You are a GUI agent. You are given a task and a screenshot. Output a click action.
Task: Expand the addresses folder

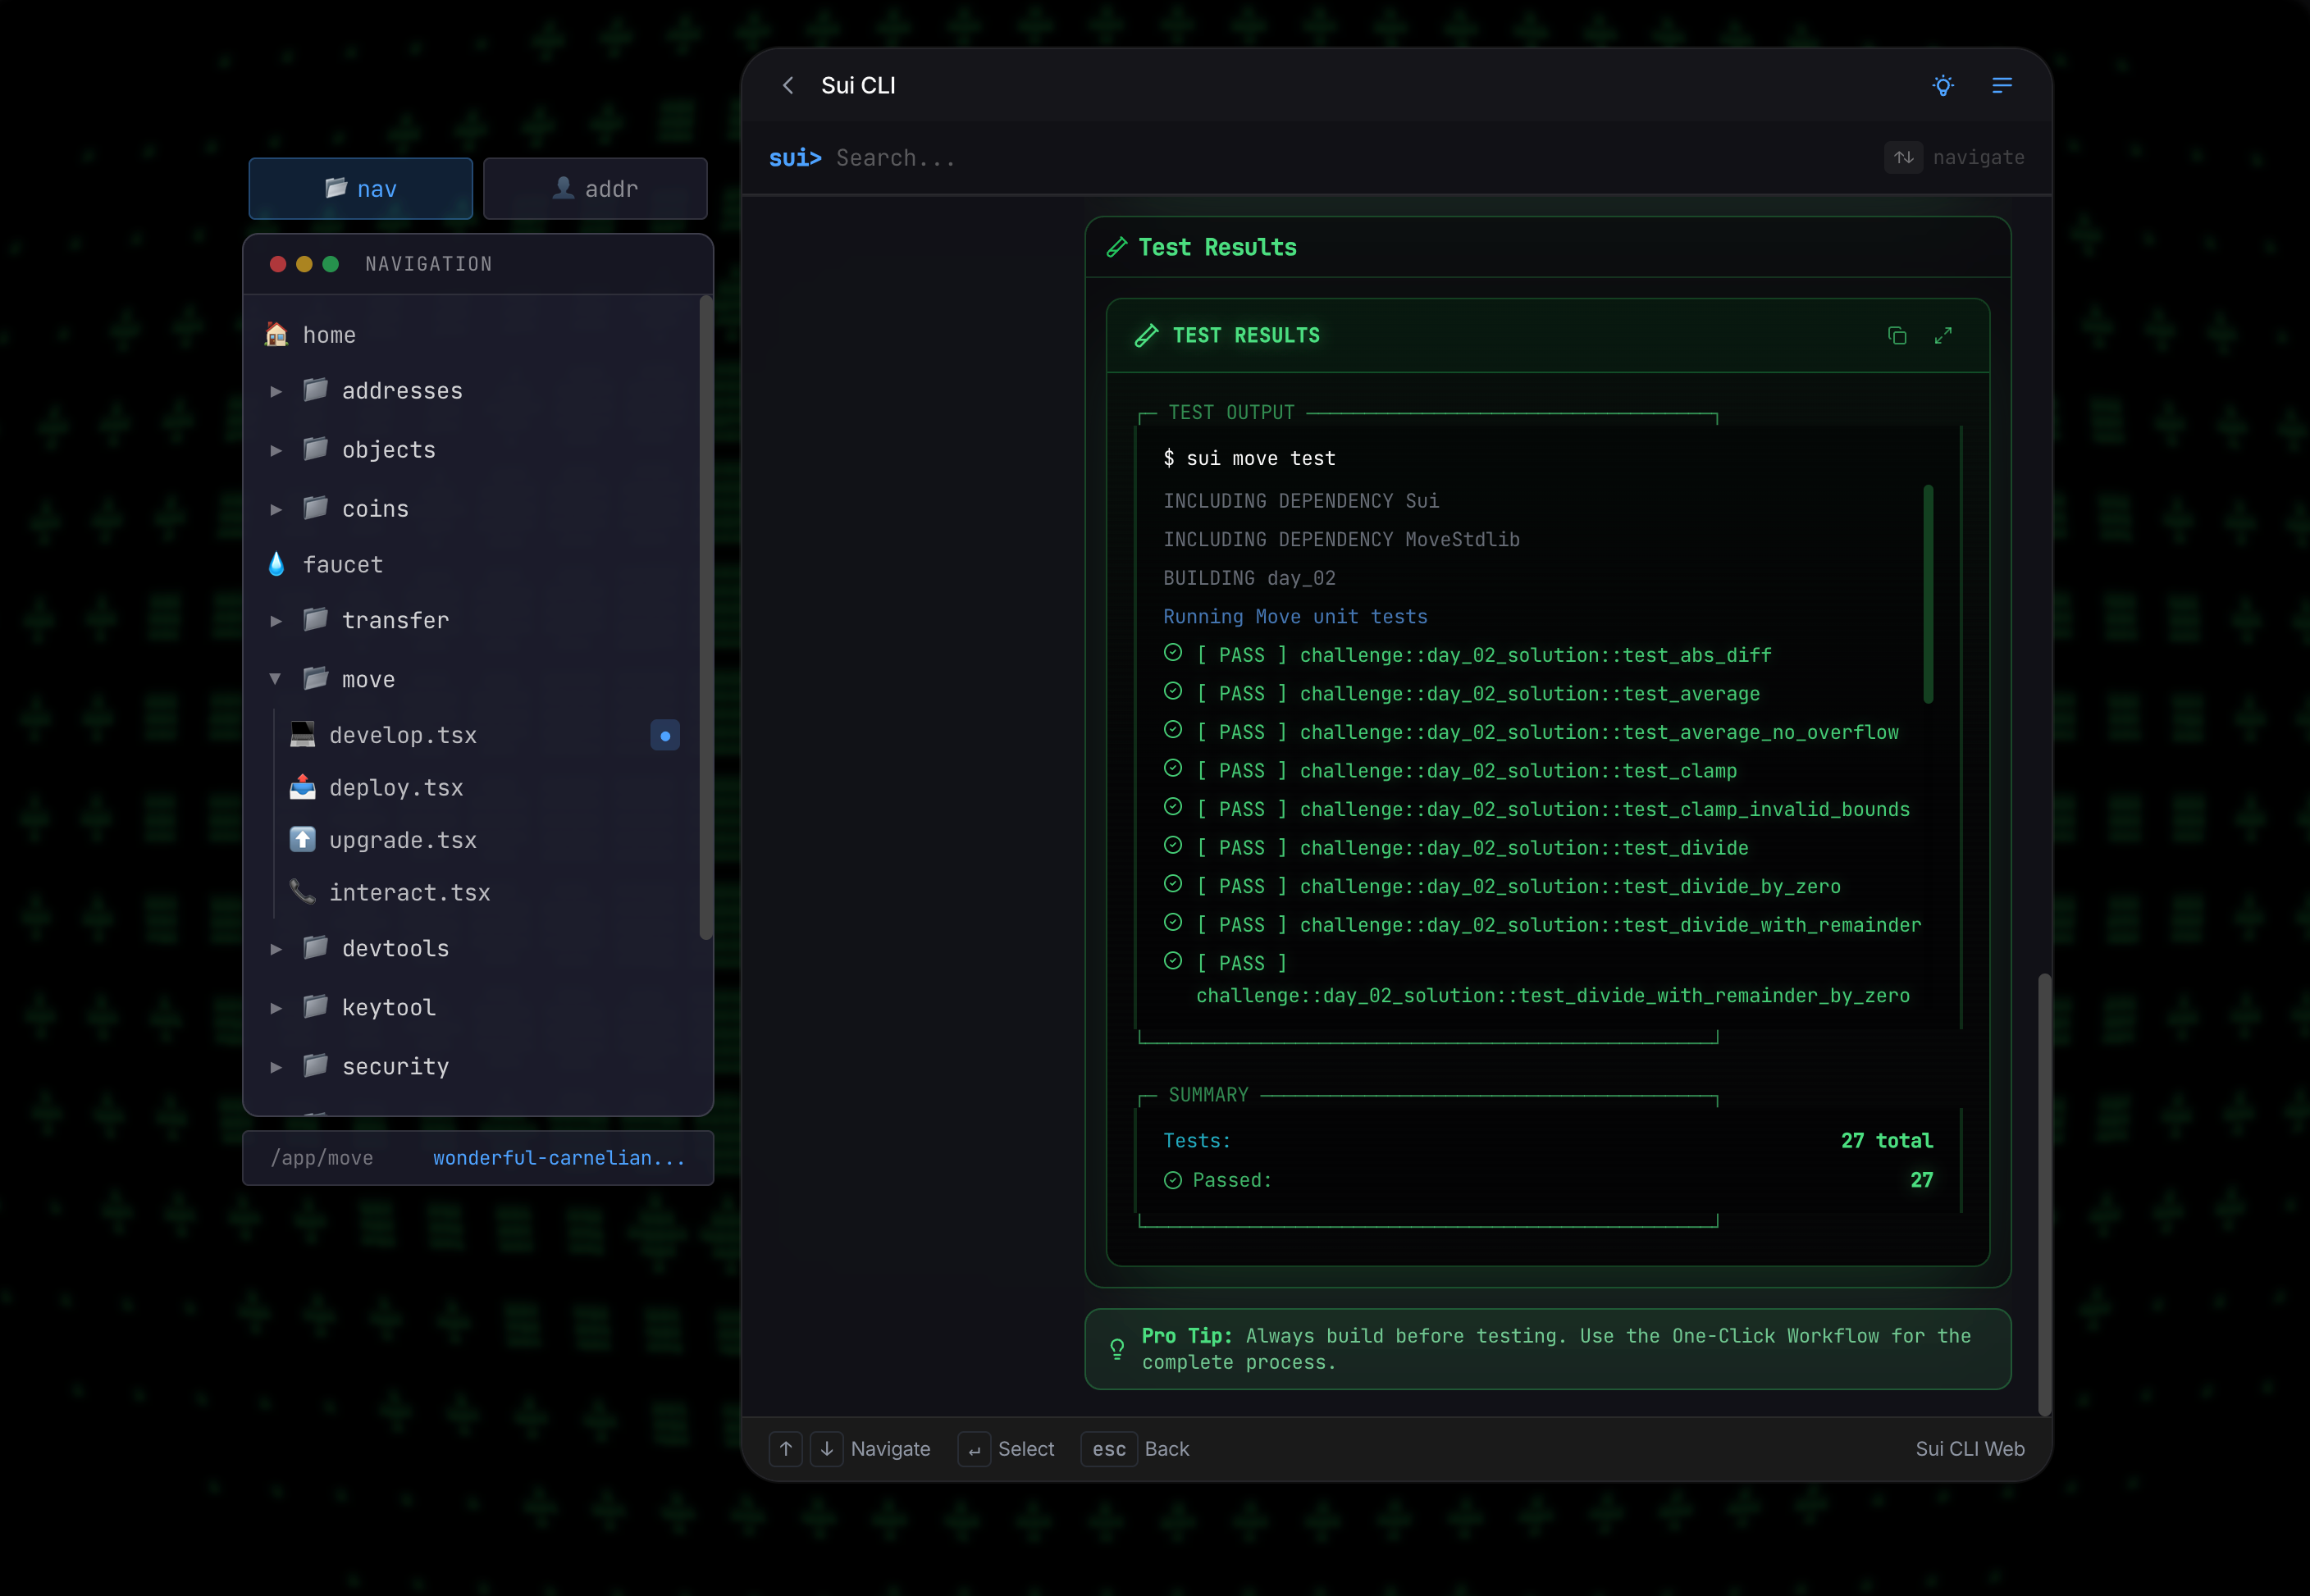276,391
